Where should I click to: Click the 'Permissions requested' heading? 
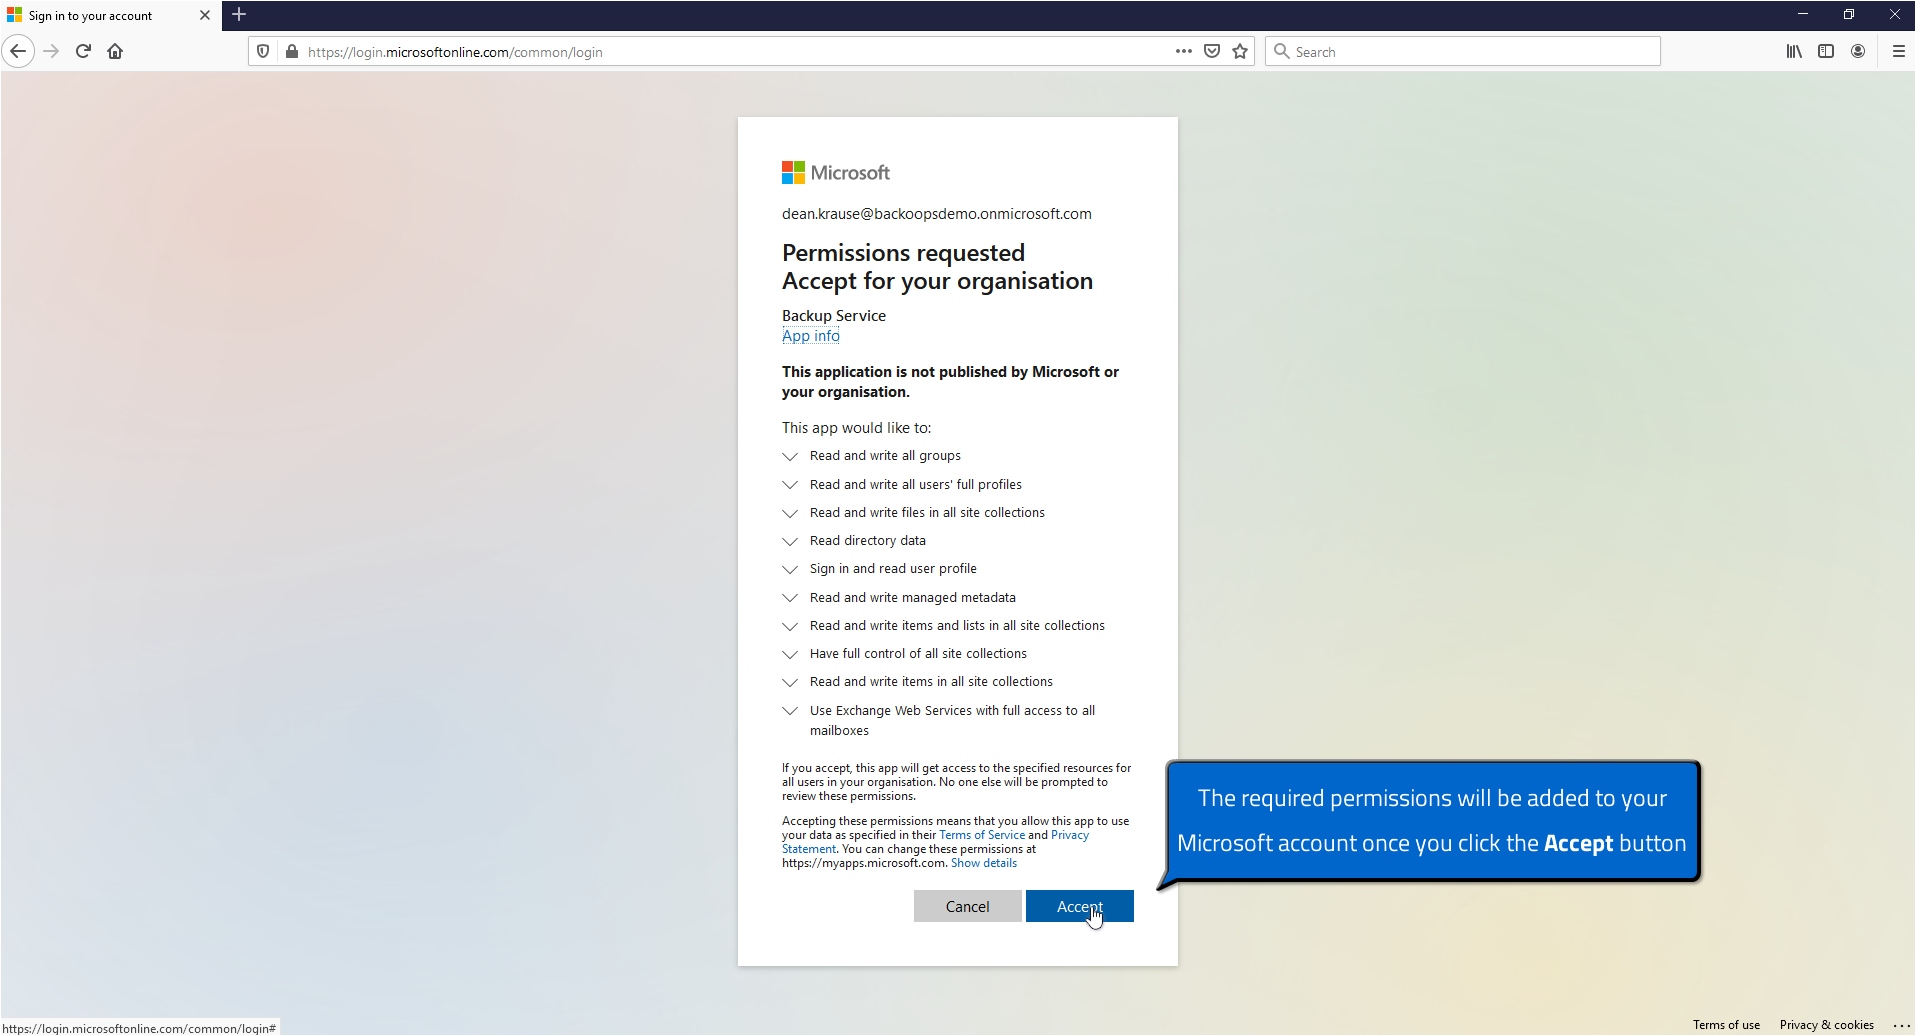click(x=903, y=253)
